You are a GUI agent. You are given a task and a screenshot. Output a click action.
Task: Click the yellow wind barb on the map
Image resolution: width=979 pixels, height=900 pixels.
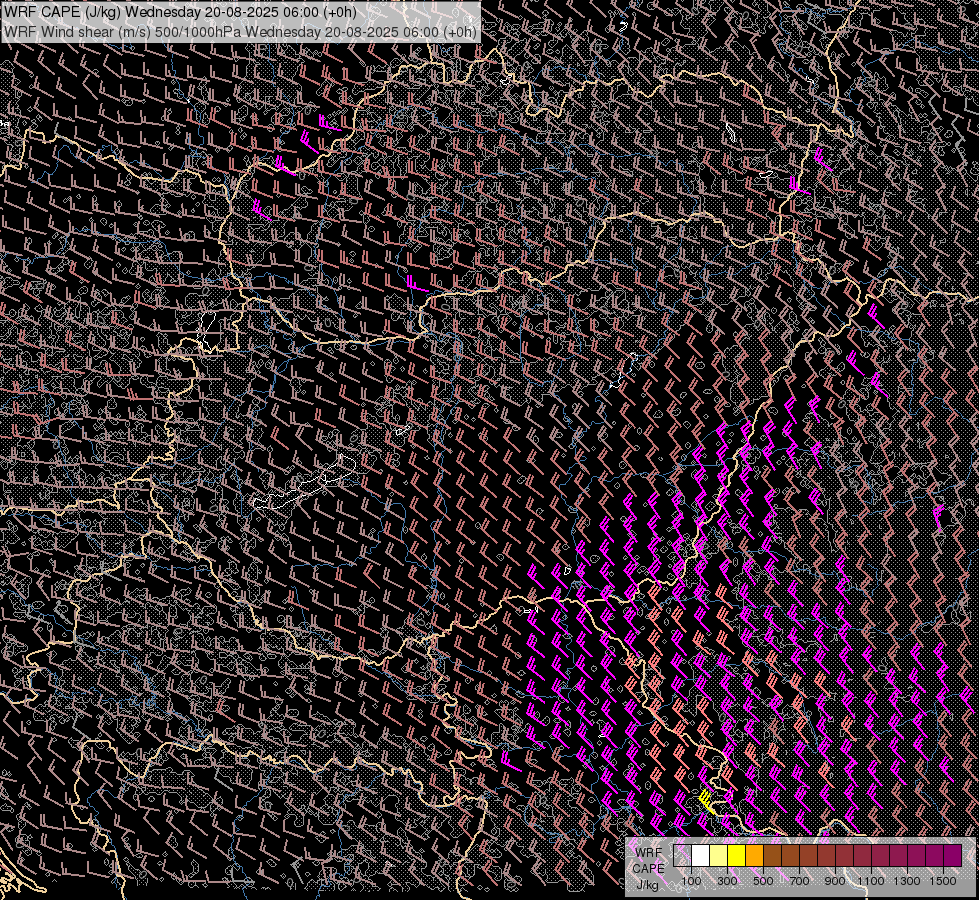[706, 802]
